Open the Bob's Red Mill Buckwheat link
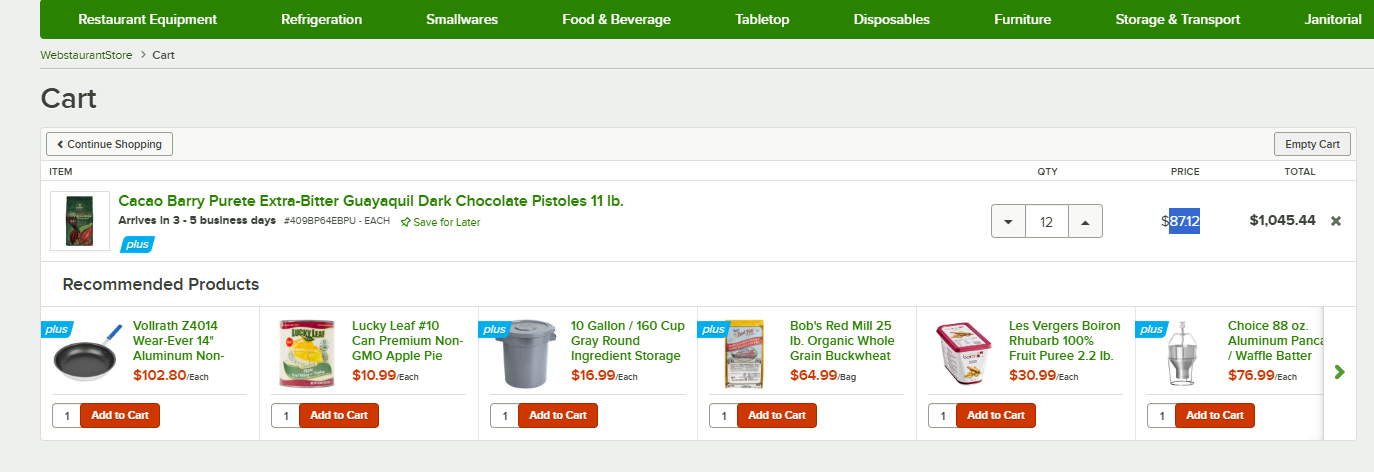Screen dimensions: 1374x472 coord(841,341)
